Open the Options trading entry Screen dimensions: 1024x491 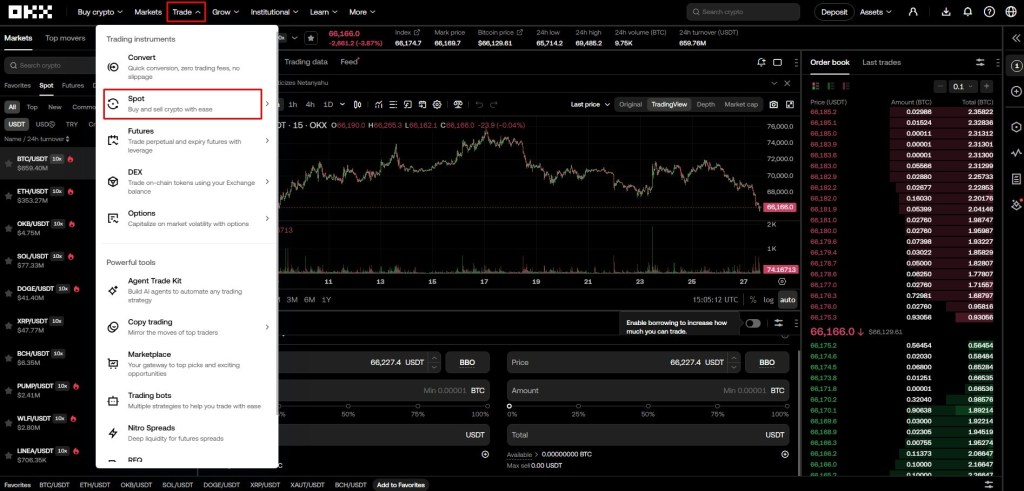click(187, 218)
